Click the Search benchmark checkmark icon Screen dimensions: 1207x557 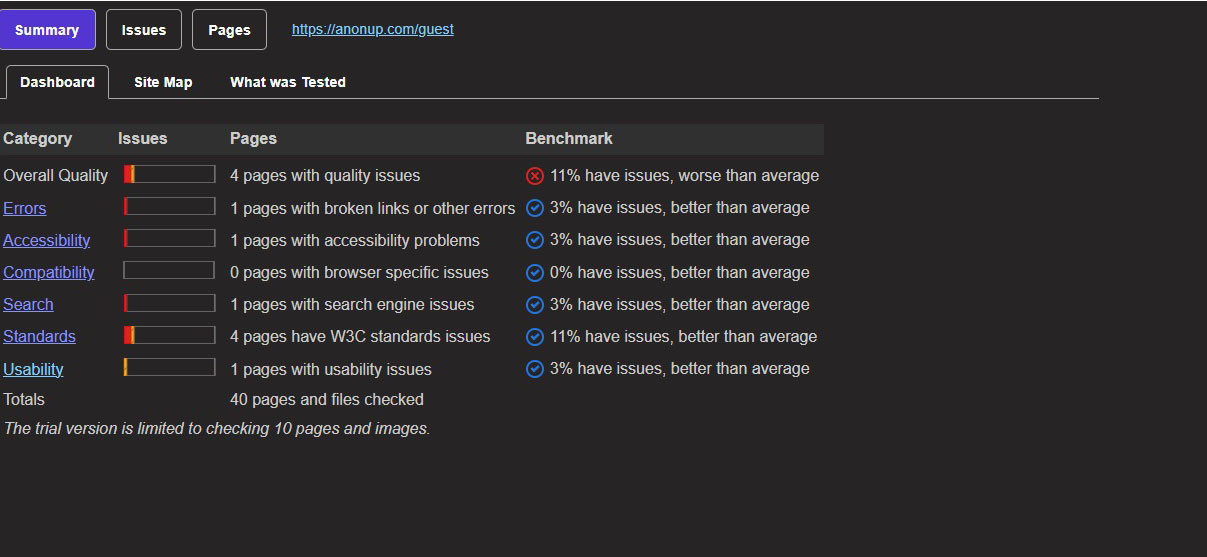pyautogui.click(x=535, y=305)
